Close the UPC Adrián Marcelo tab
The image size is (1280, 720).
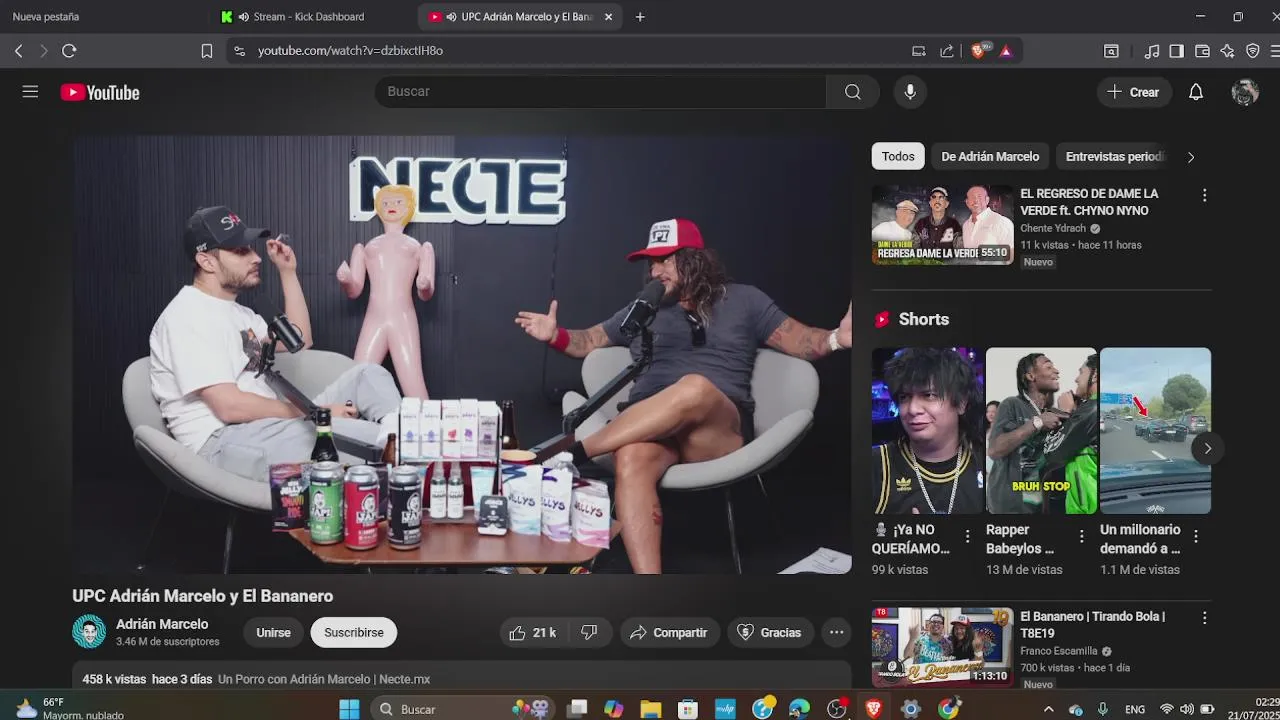point(608,17)
